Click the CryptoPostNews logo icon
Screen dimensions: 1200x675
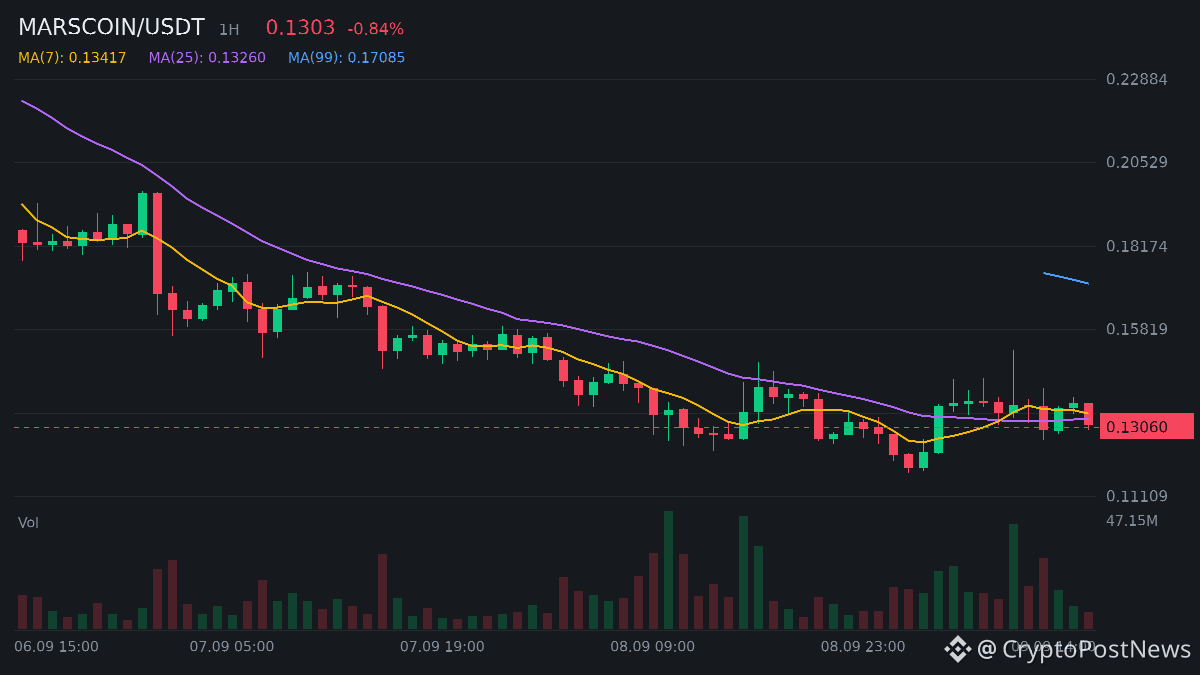click(958, 649)
